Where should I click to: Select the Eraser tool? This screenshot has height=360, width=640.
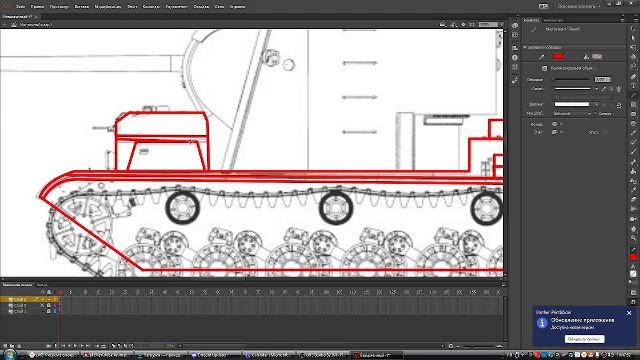pyautogui.click(x=633, y=200)
